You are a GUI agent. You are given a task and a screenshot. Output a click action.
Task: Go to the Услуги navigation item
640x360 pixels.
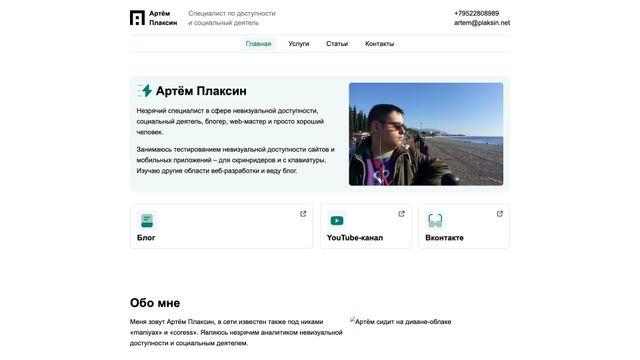pos(299,44)
